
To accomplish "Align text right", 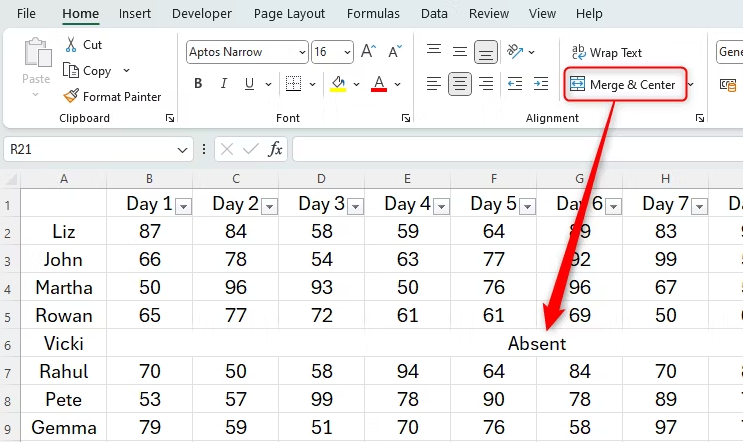I will pyautogui.click(x=486, y=84).
